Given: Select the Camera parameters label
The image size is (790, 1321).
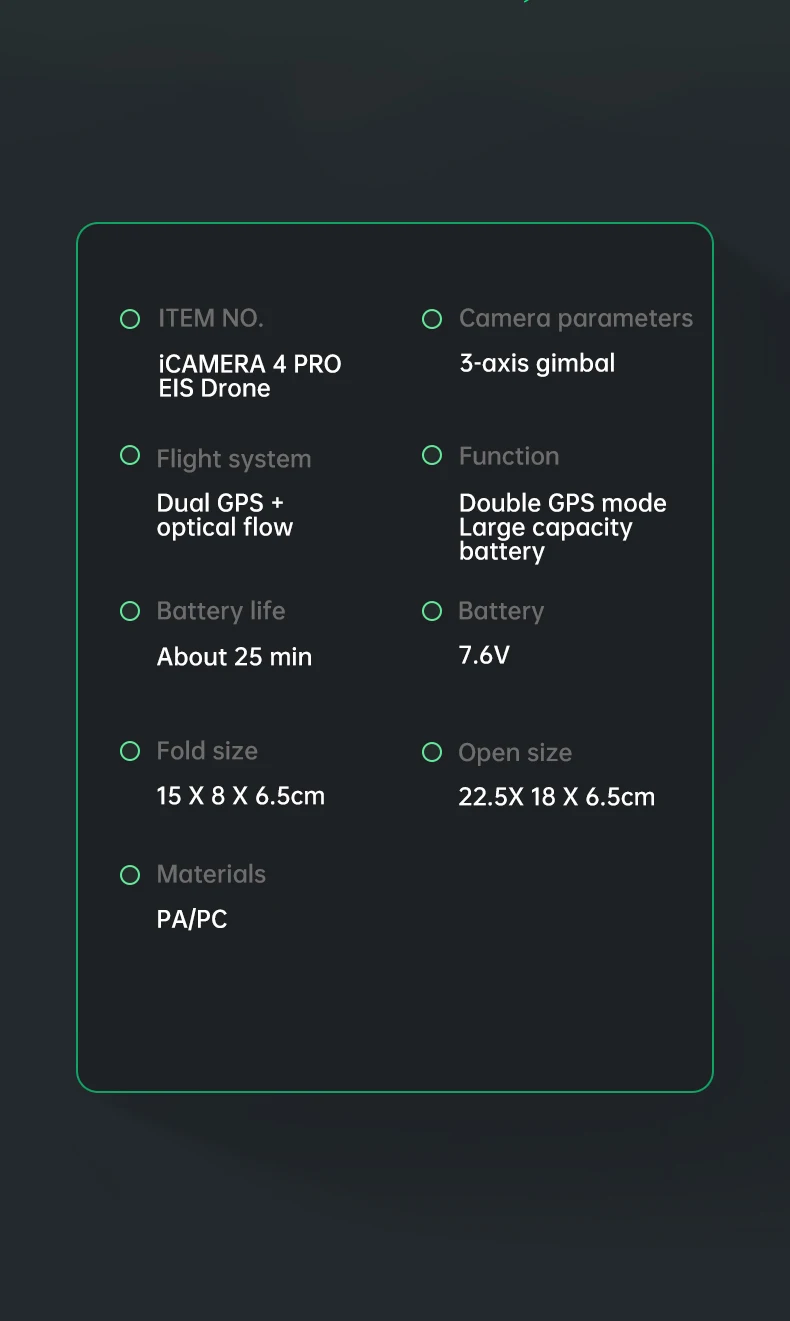Looking at the screenshot, I should coord(575,319).
